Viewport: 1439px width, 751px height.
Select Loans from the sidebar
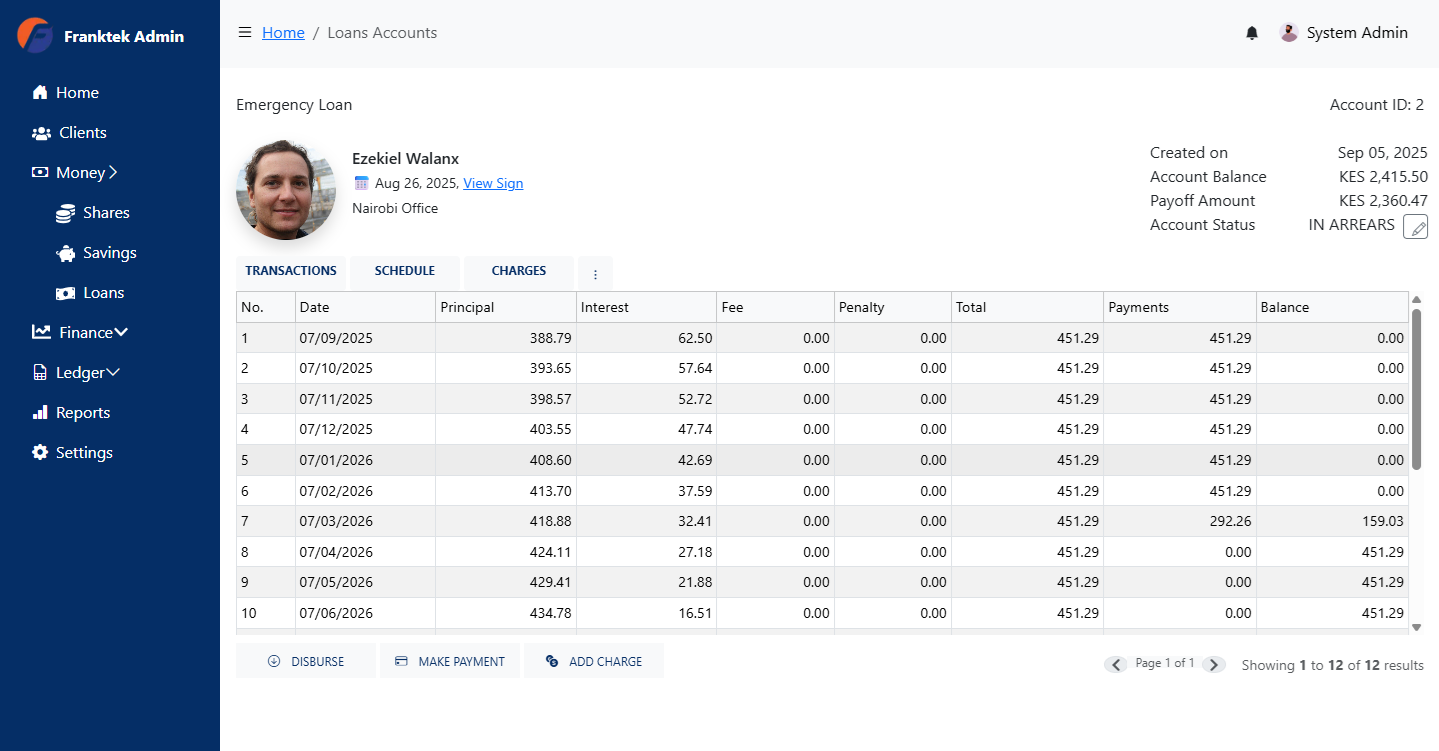pyautogui.click(x=101, y=292)
